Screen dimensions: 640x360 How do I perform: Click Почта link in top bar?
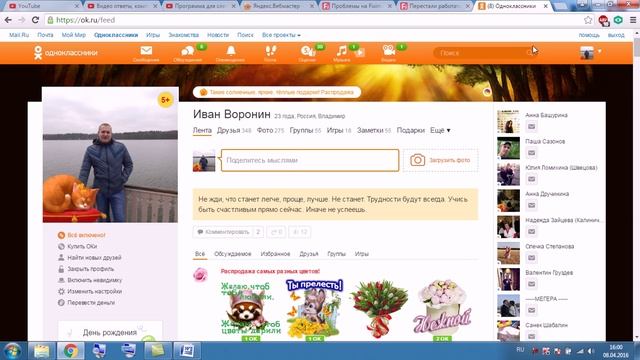pos(45,35)
